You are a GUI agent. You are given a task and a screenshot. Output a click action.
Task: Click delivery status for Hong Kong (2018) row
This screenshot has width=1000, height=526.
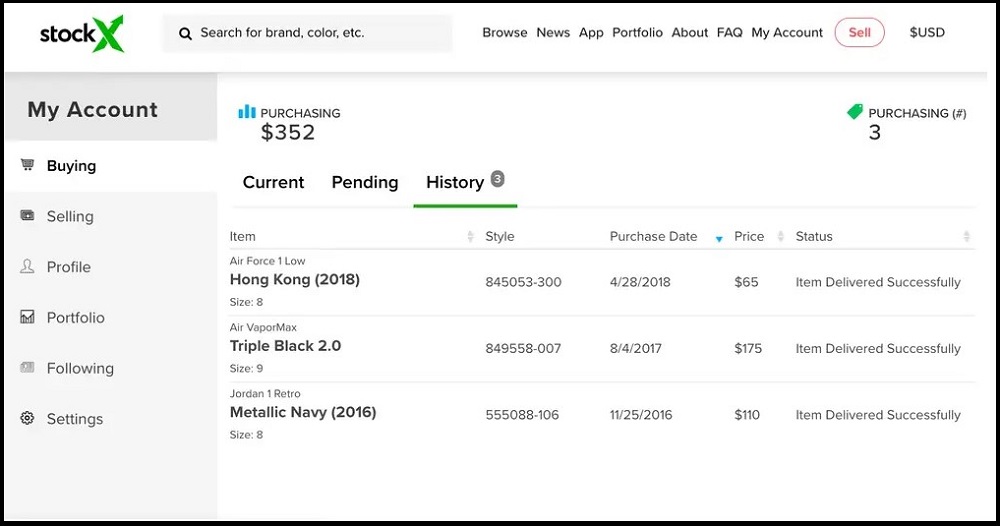tap(878, 282)
